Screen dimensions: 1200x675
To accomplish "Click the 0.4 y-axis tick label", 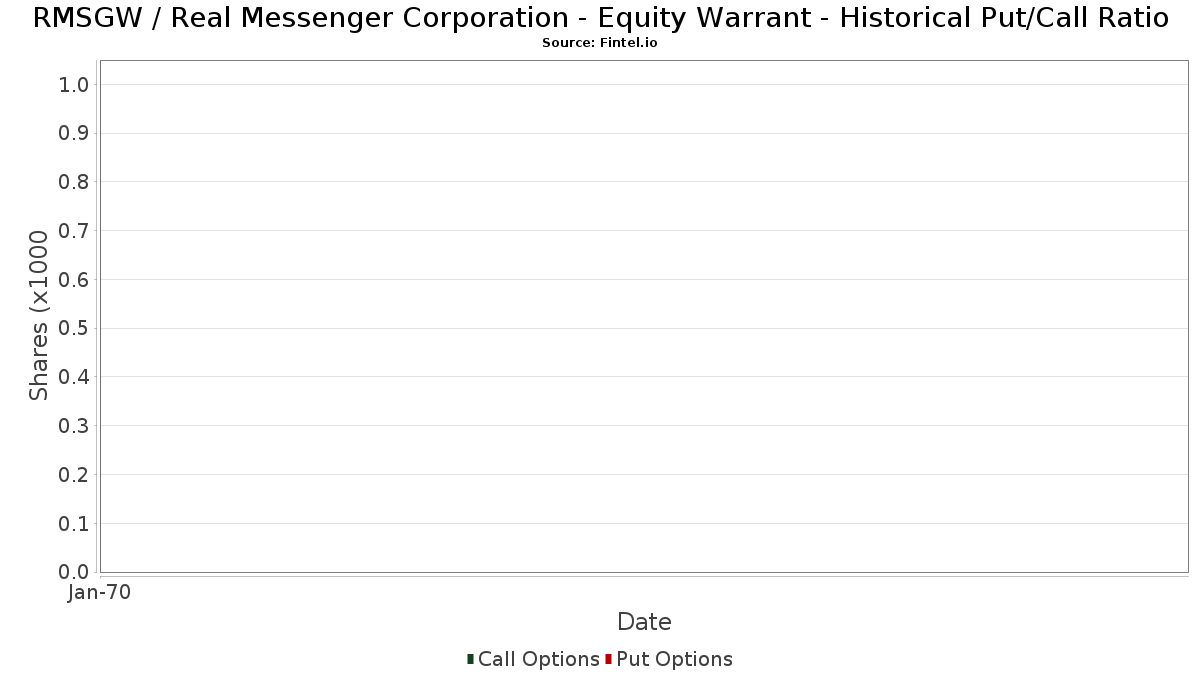I will click(75, 377).
